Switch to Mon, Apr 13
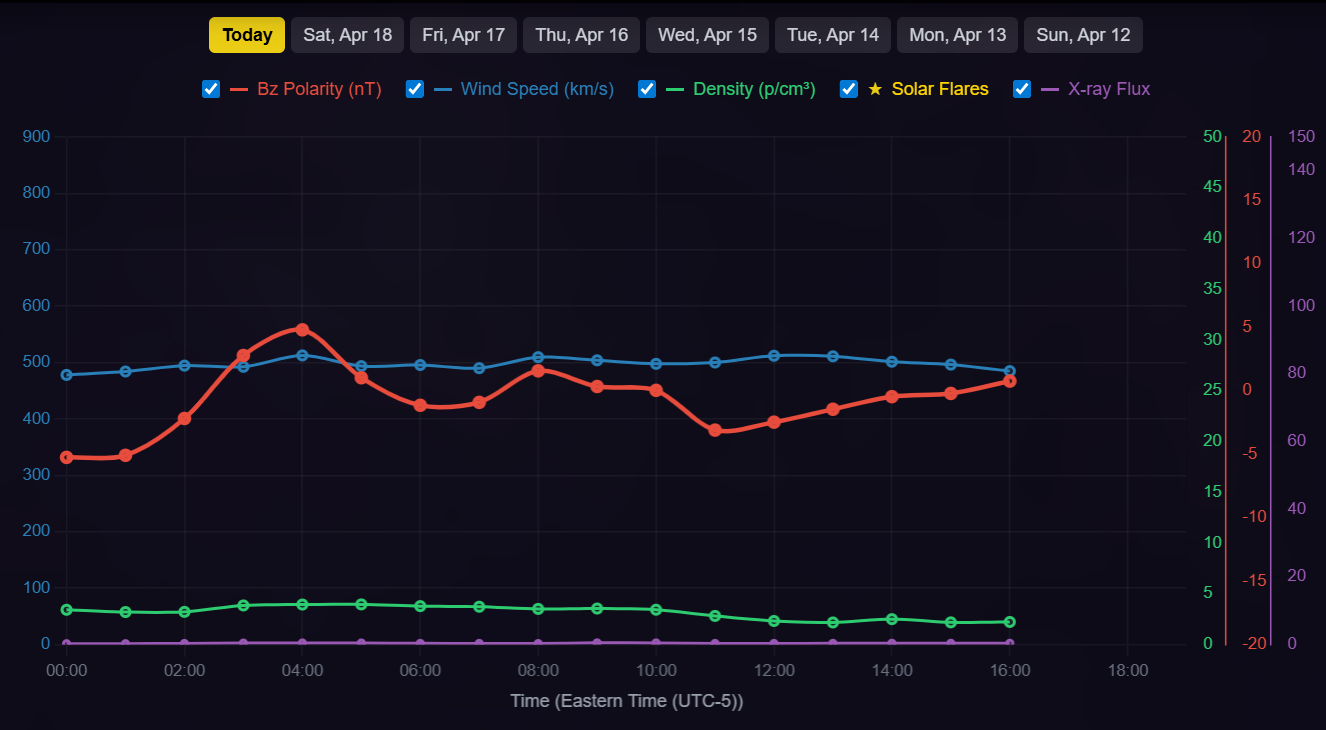 click(x=957, y=34)
